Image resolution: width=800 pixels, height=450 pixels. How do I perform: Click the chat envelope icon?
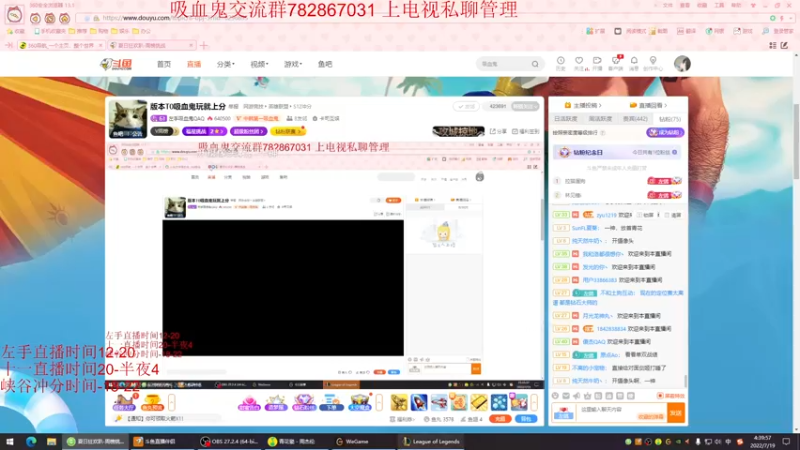pos(566,396)
